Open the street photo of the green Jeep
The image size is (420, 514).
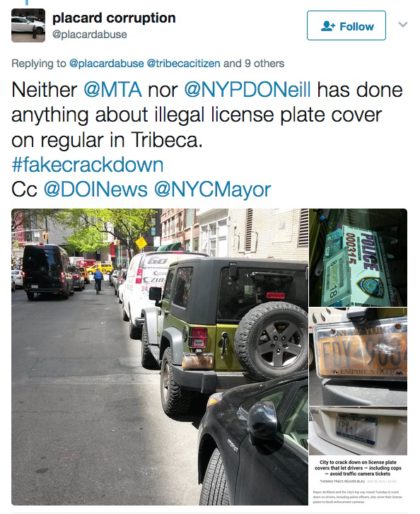(160, 357)
